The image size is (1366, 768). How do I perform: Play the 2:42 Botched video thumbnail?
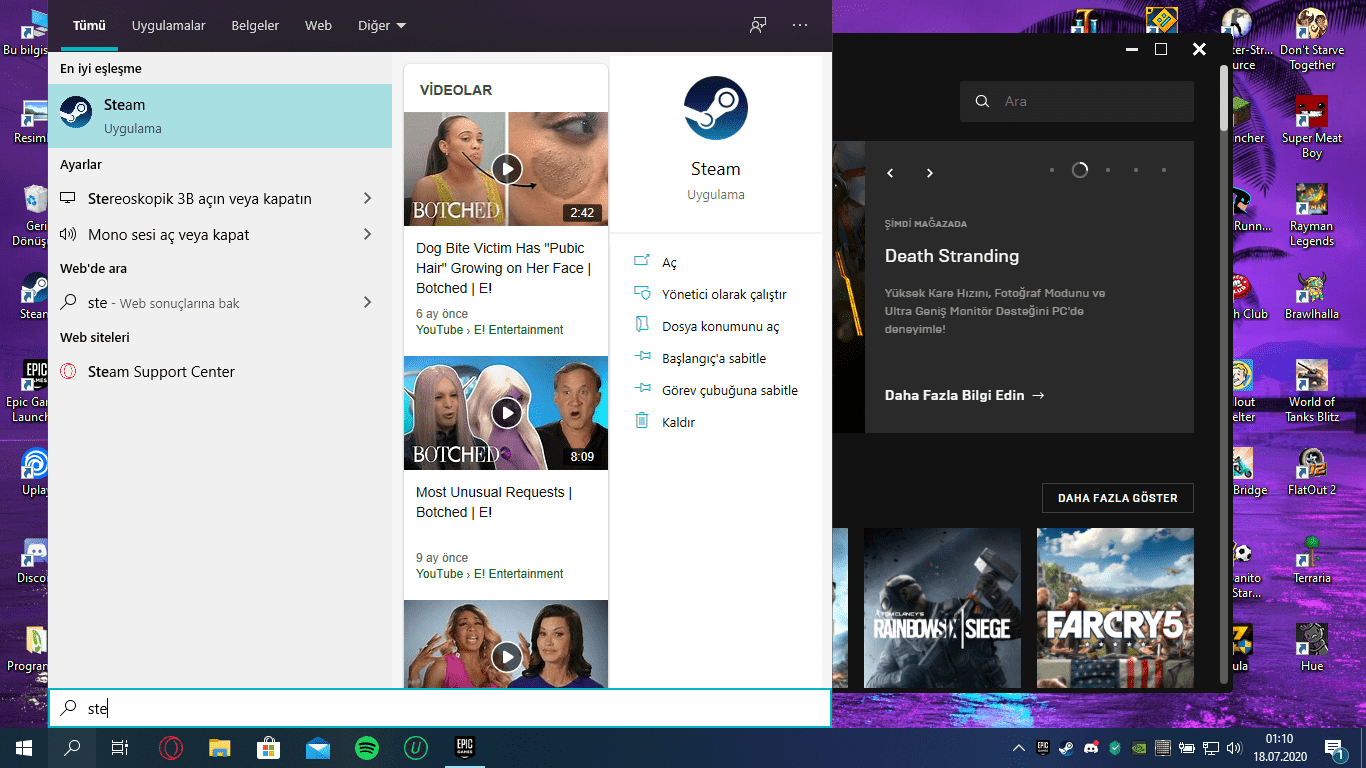click(x=506, y=169)
